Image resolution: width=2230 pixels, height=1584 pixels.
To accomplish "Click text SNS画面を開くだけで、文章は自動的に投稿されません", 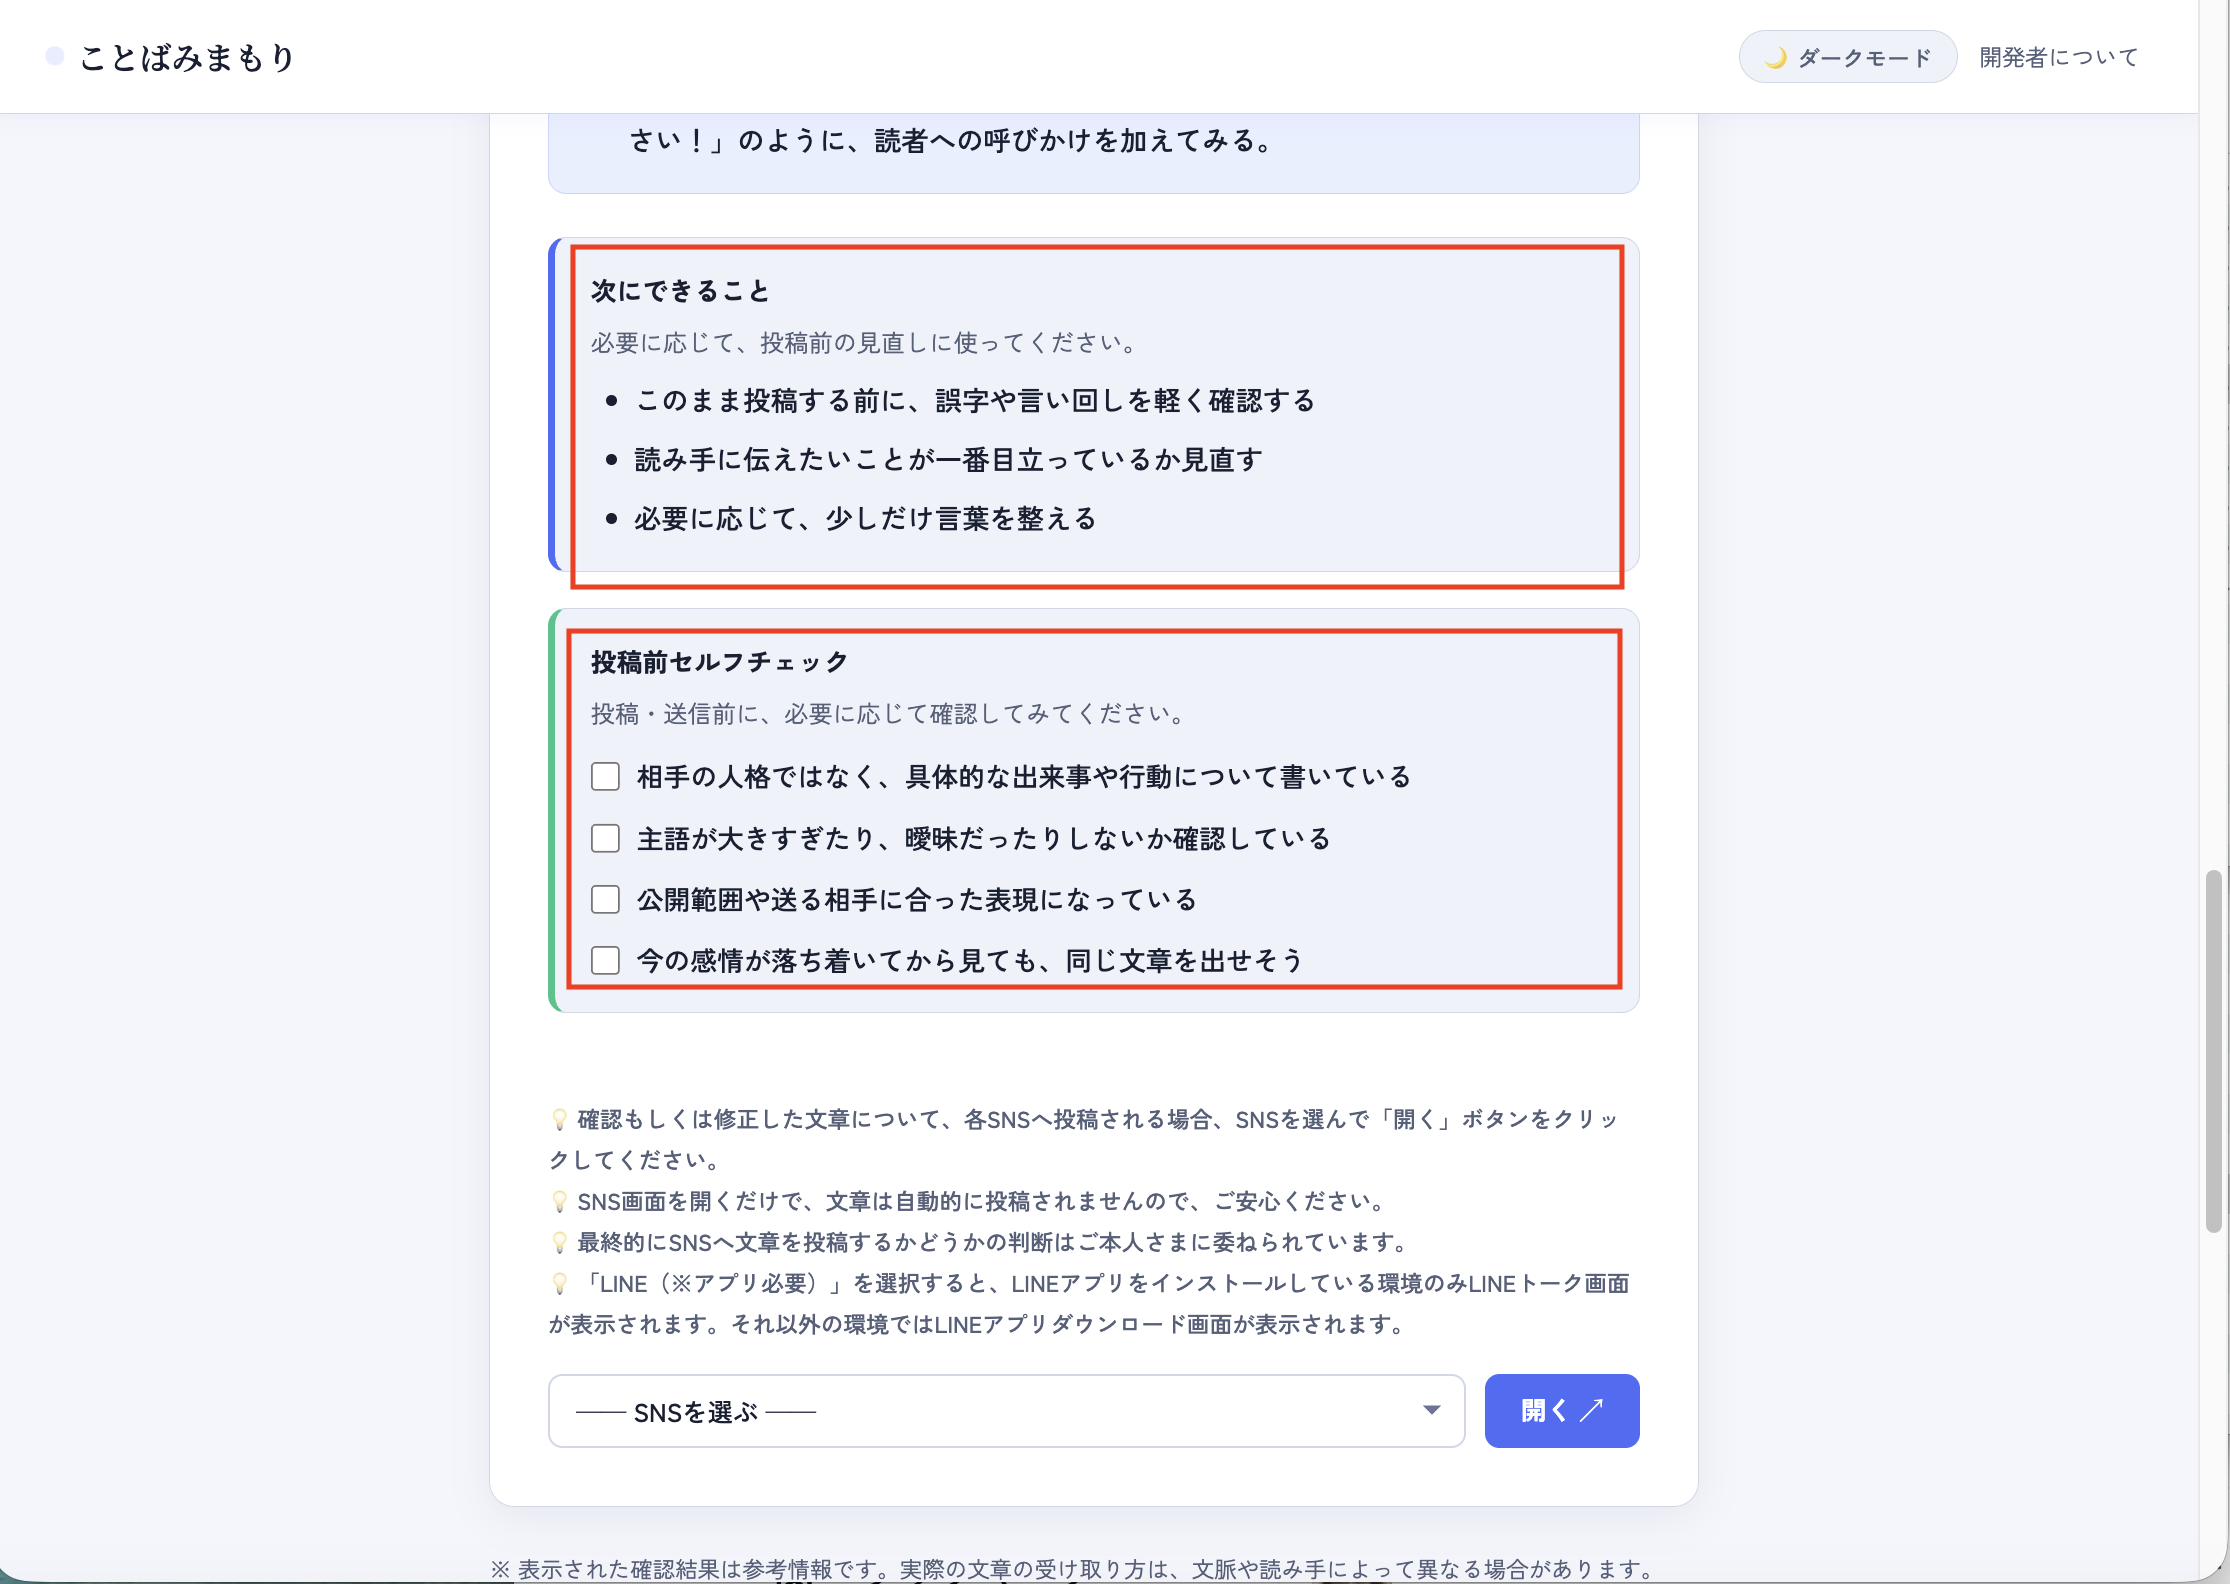I will click(981, 1201).
